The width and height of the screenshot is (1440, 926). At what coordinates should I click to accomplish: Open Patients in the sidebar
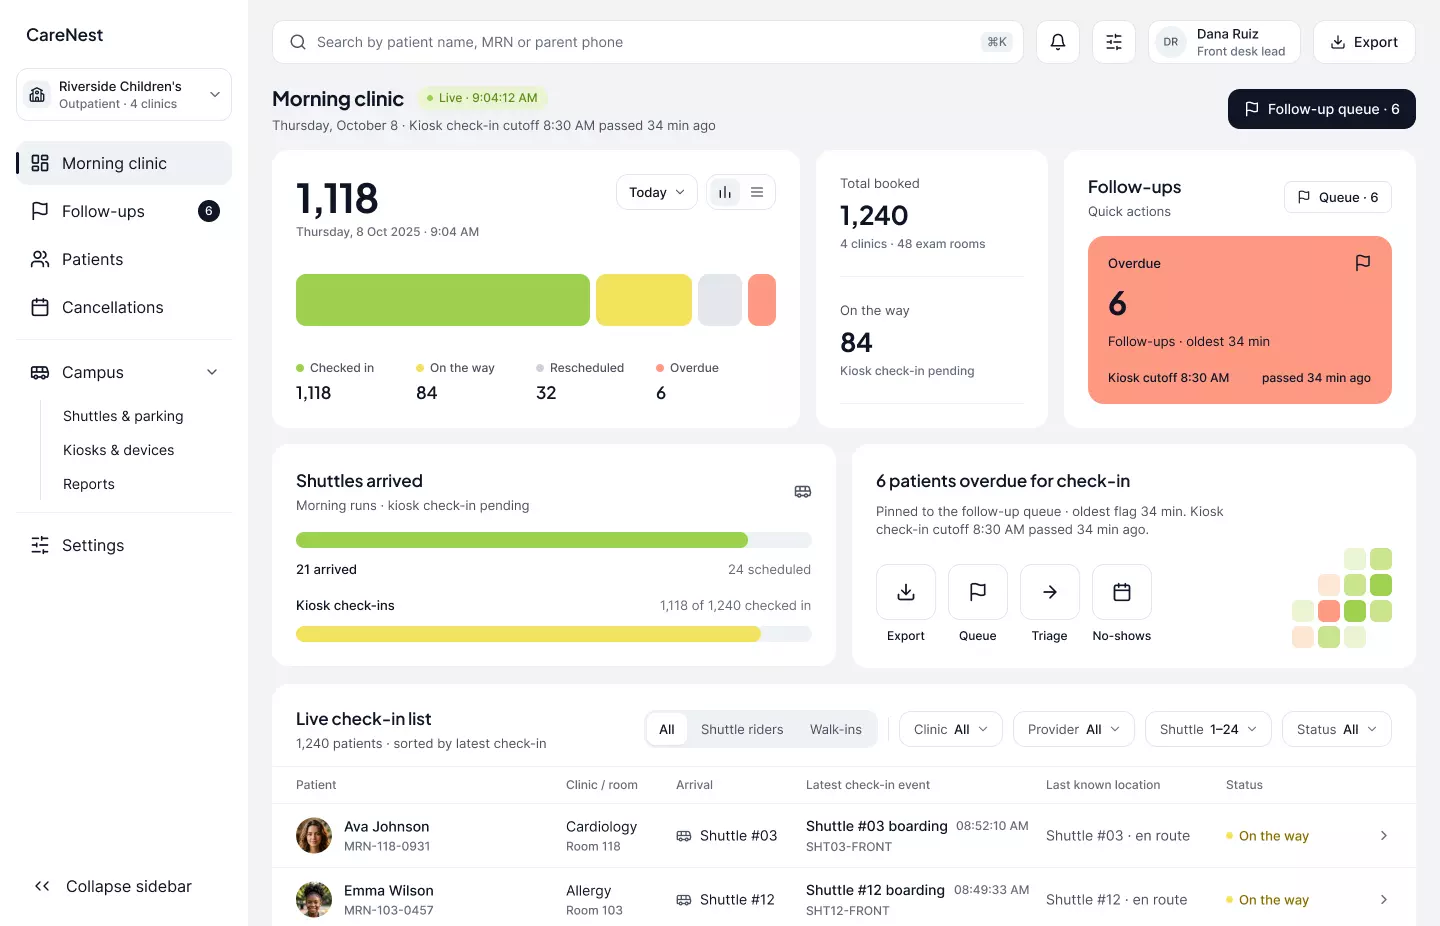124,259
